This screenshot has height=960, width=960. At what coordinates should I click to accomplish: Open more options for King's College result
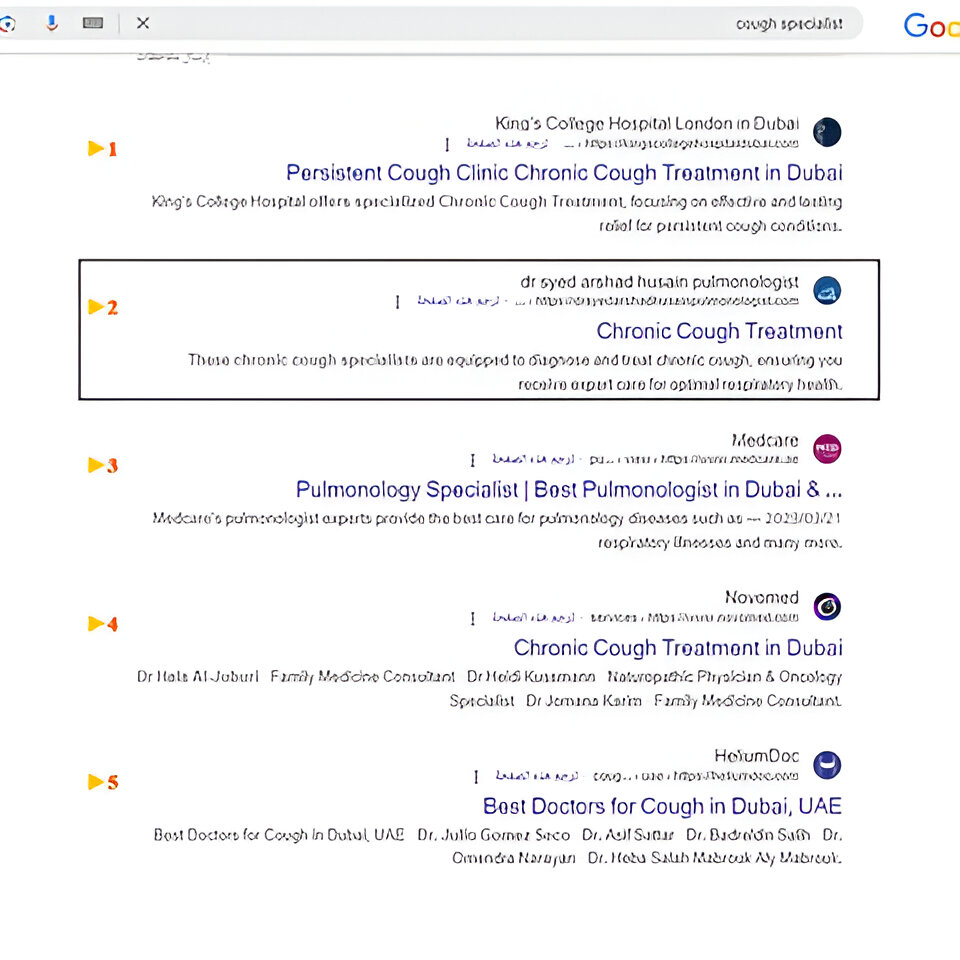tap(447, 144)
